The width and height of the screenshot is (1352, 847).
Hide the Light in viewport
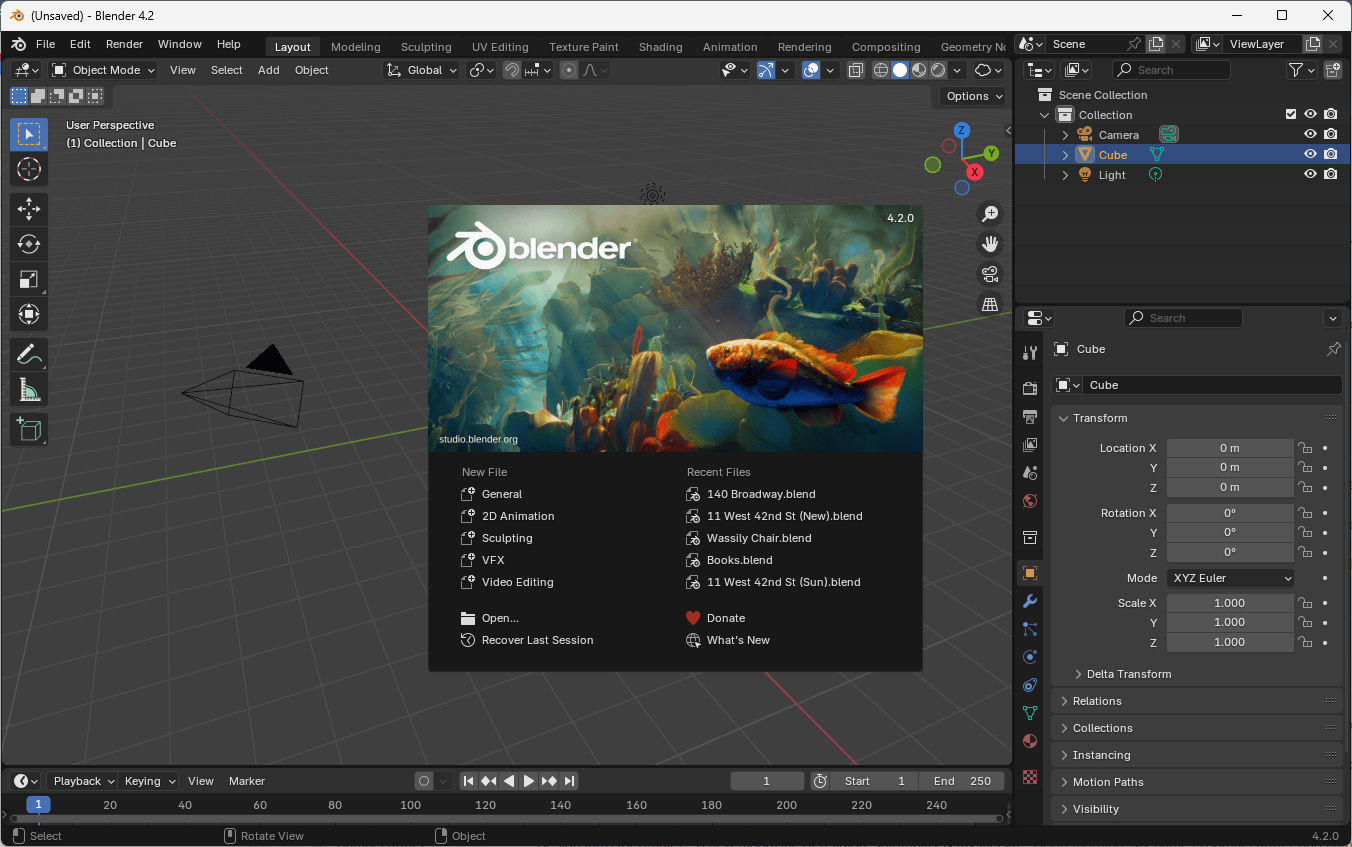click(x=1310, y=174)
